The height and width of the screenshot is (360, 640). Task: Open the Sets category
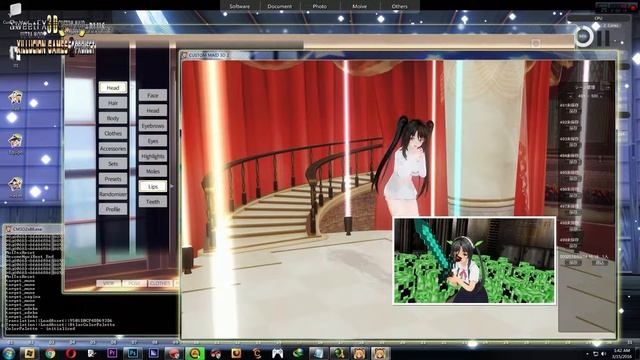113,164
